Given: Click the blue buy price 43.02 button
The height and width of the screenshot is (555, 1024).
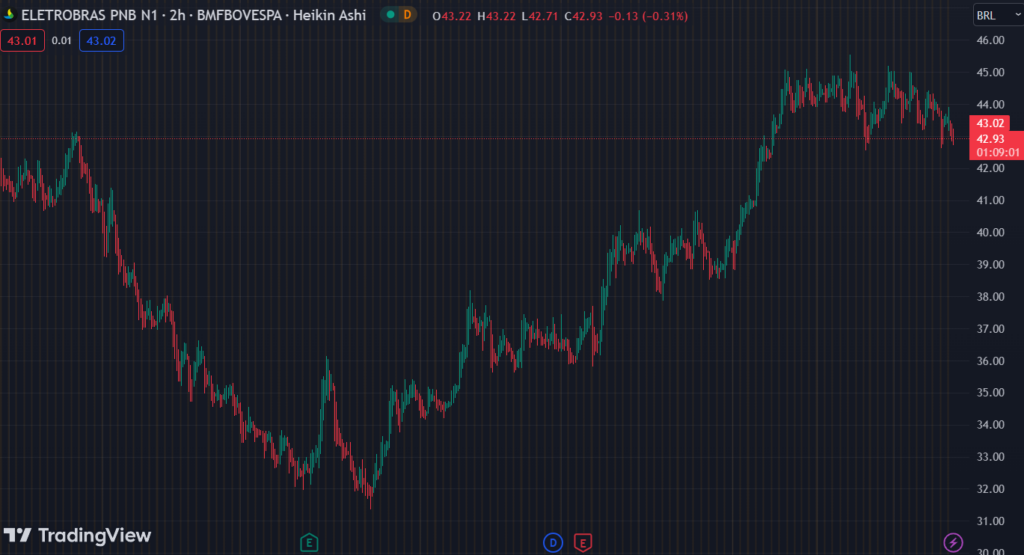Looking at the screenshot, I should click(x=101, y=40).
